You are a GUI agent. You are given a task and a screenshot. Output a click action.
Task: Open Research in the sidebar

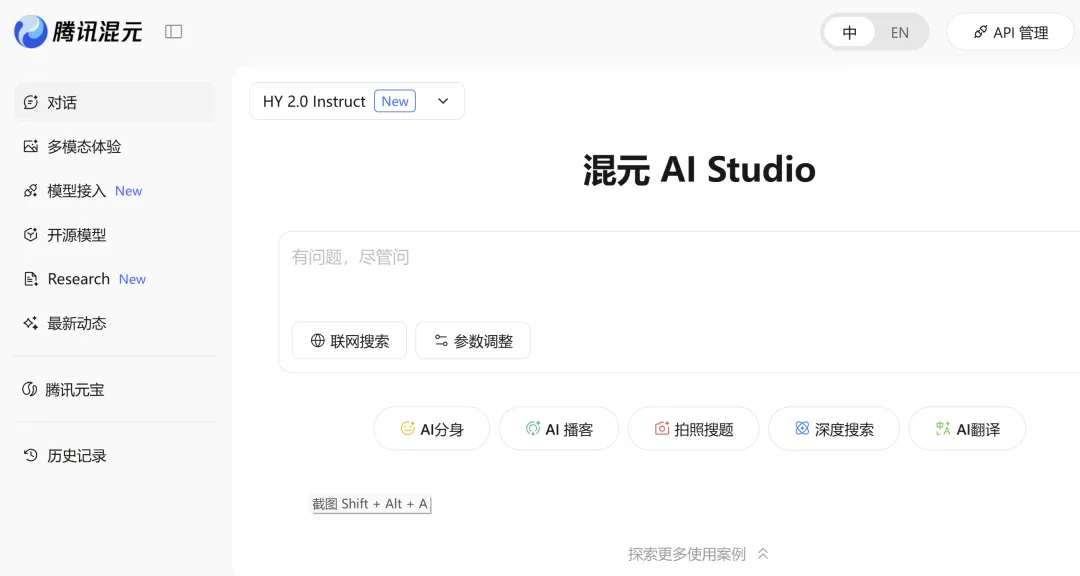coord(114,279)
